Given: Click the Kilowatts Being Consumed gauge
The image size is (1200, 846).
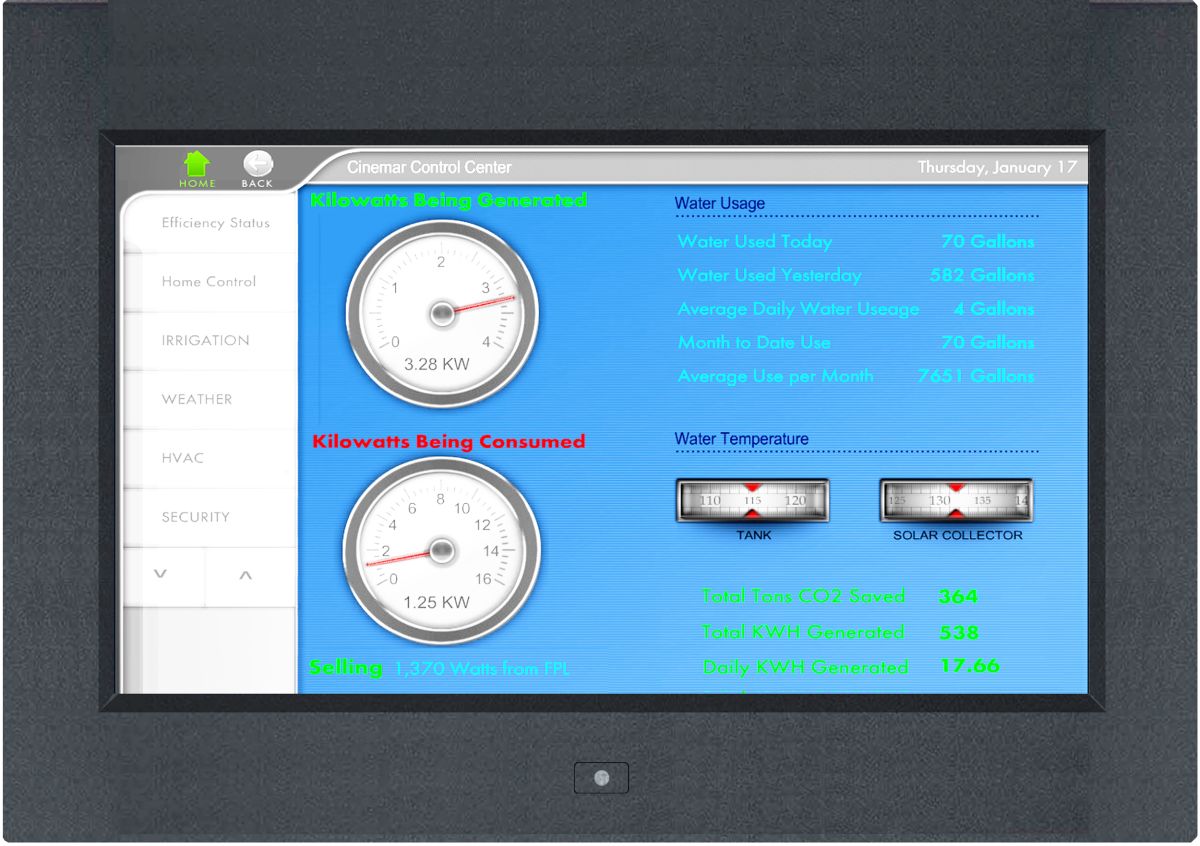Looking at the screenshot, I should point(442,551).
